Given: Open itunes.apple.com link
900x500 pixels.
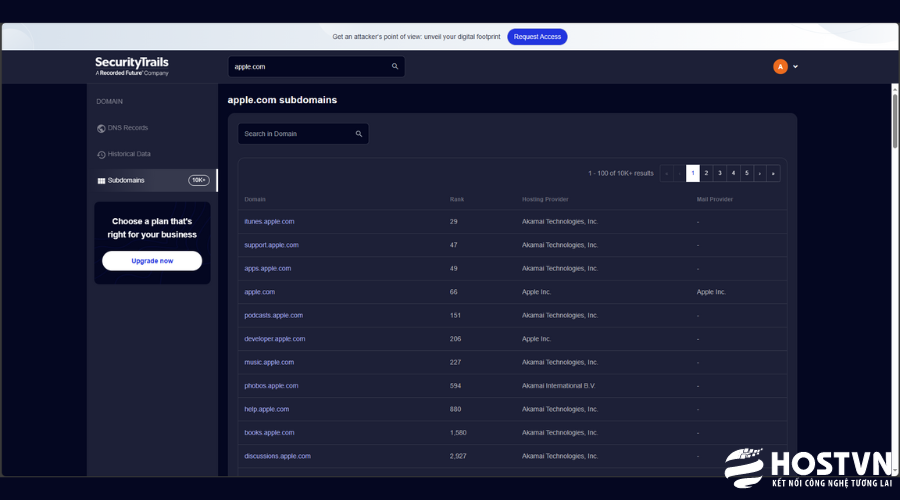Looking at the screenshot, I should pyautogui.click(x=269, y=222).
